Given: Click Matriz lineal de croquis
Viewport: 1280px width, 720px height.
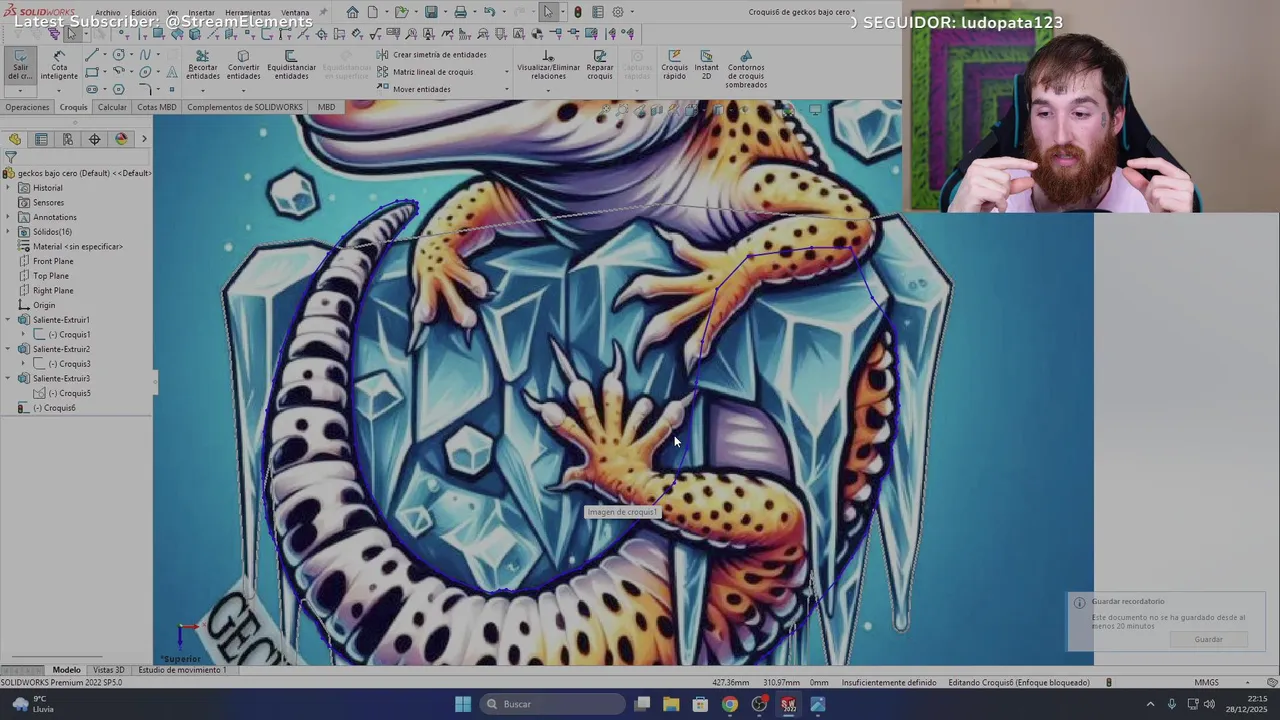Looking at the screenshot, I should pos(425,72).
